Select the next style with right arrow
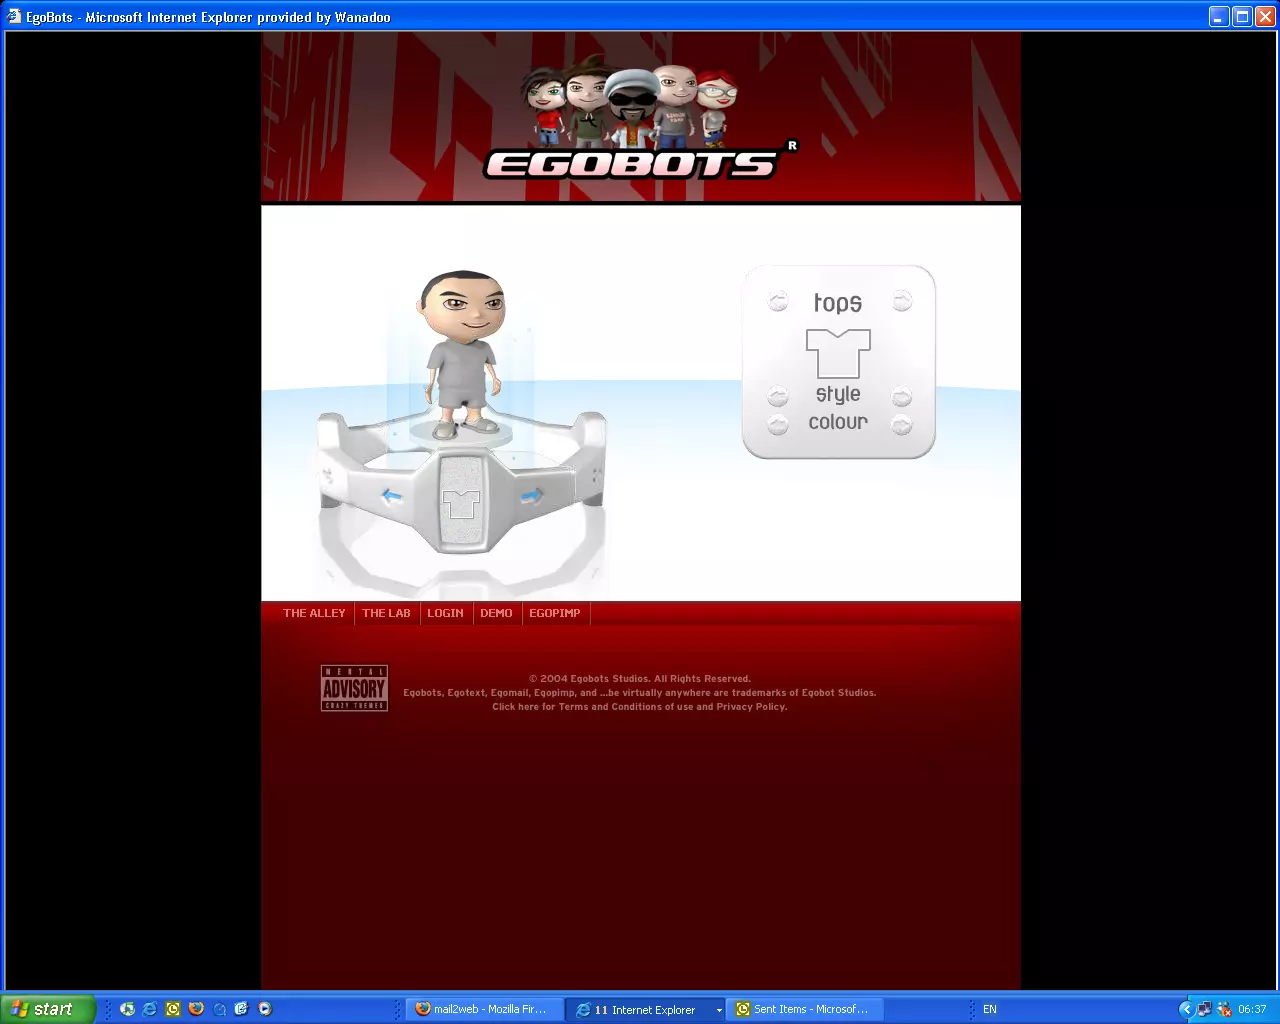Image resolution: width=1280 pixels, height=1024 pixels. click(902, 396)
